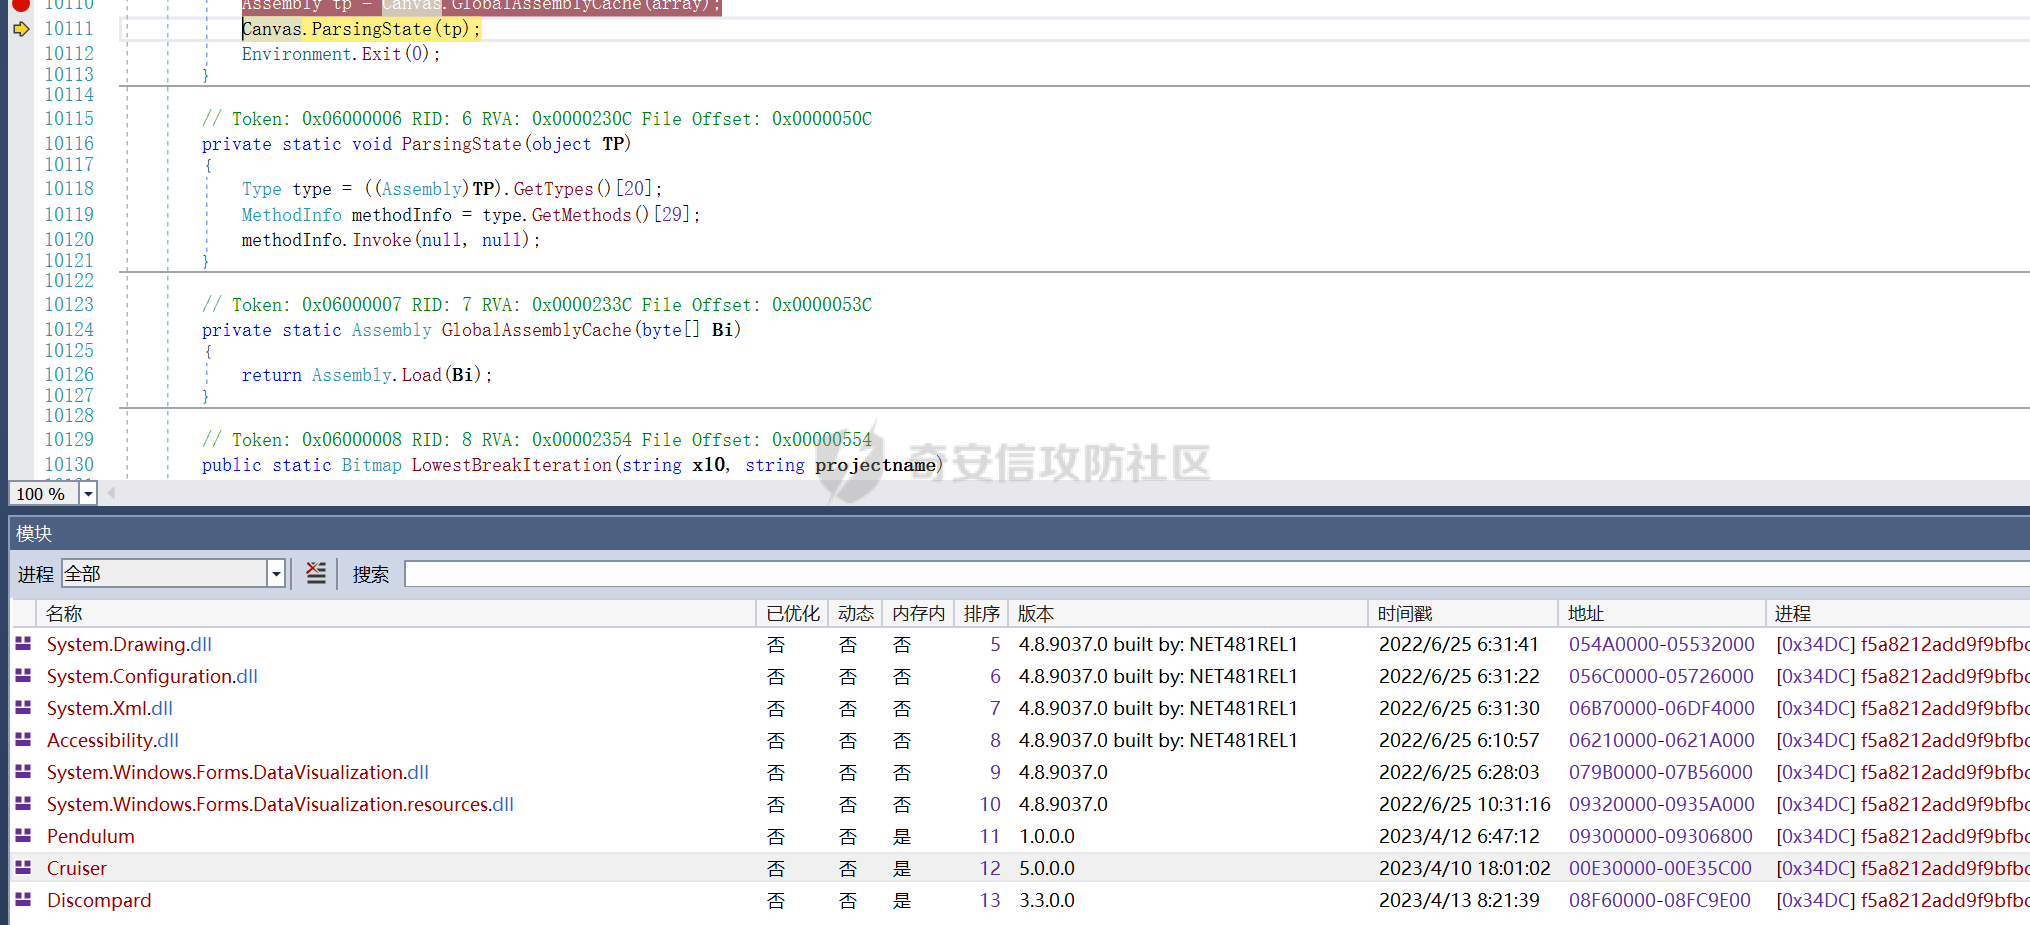This screenshot has height=925, width=2030.
Task: Click address 08F60000-08FC9E00 for Discompard
Action: (x=1659, y=900)
